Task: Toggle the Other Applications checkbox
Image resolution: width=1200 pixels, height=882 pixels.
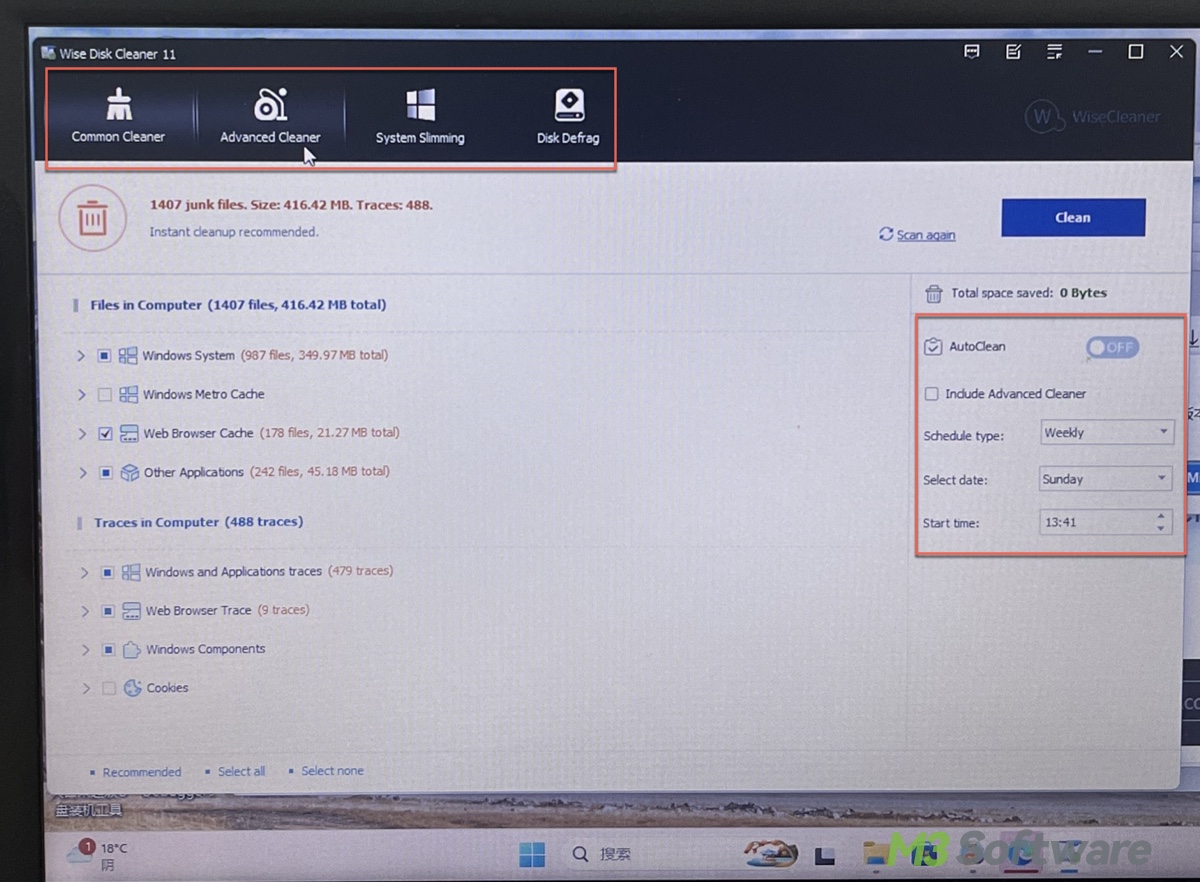Action: (x=105, y=473)
